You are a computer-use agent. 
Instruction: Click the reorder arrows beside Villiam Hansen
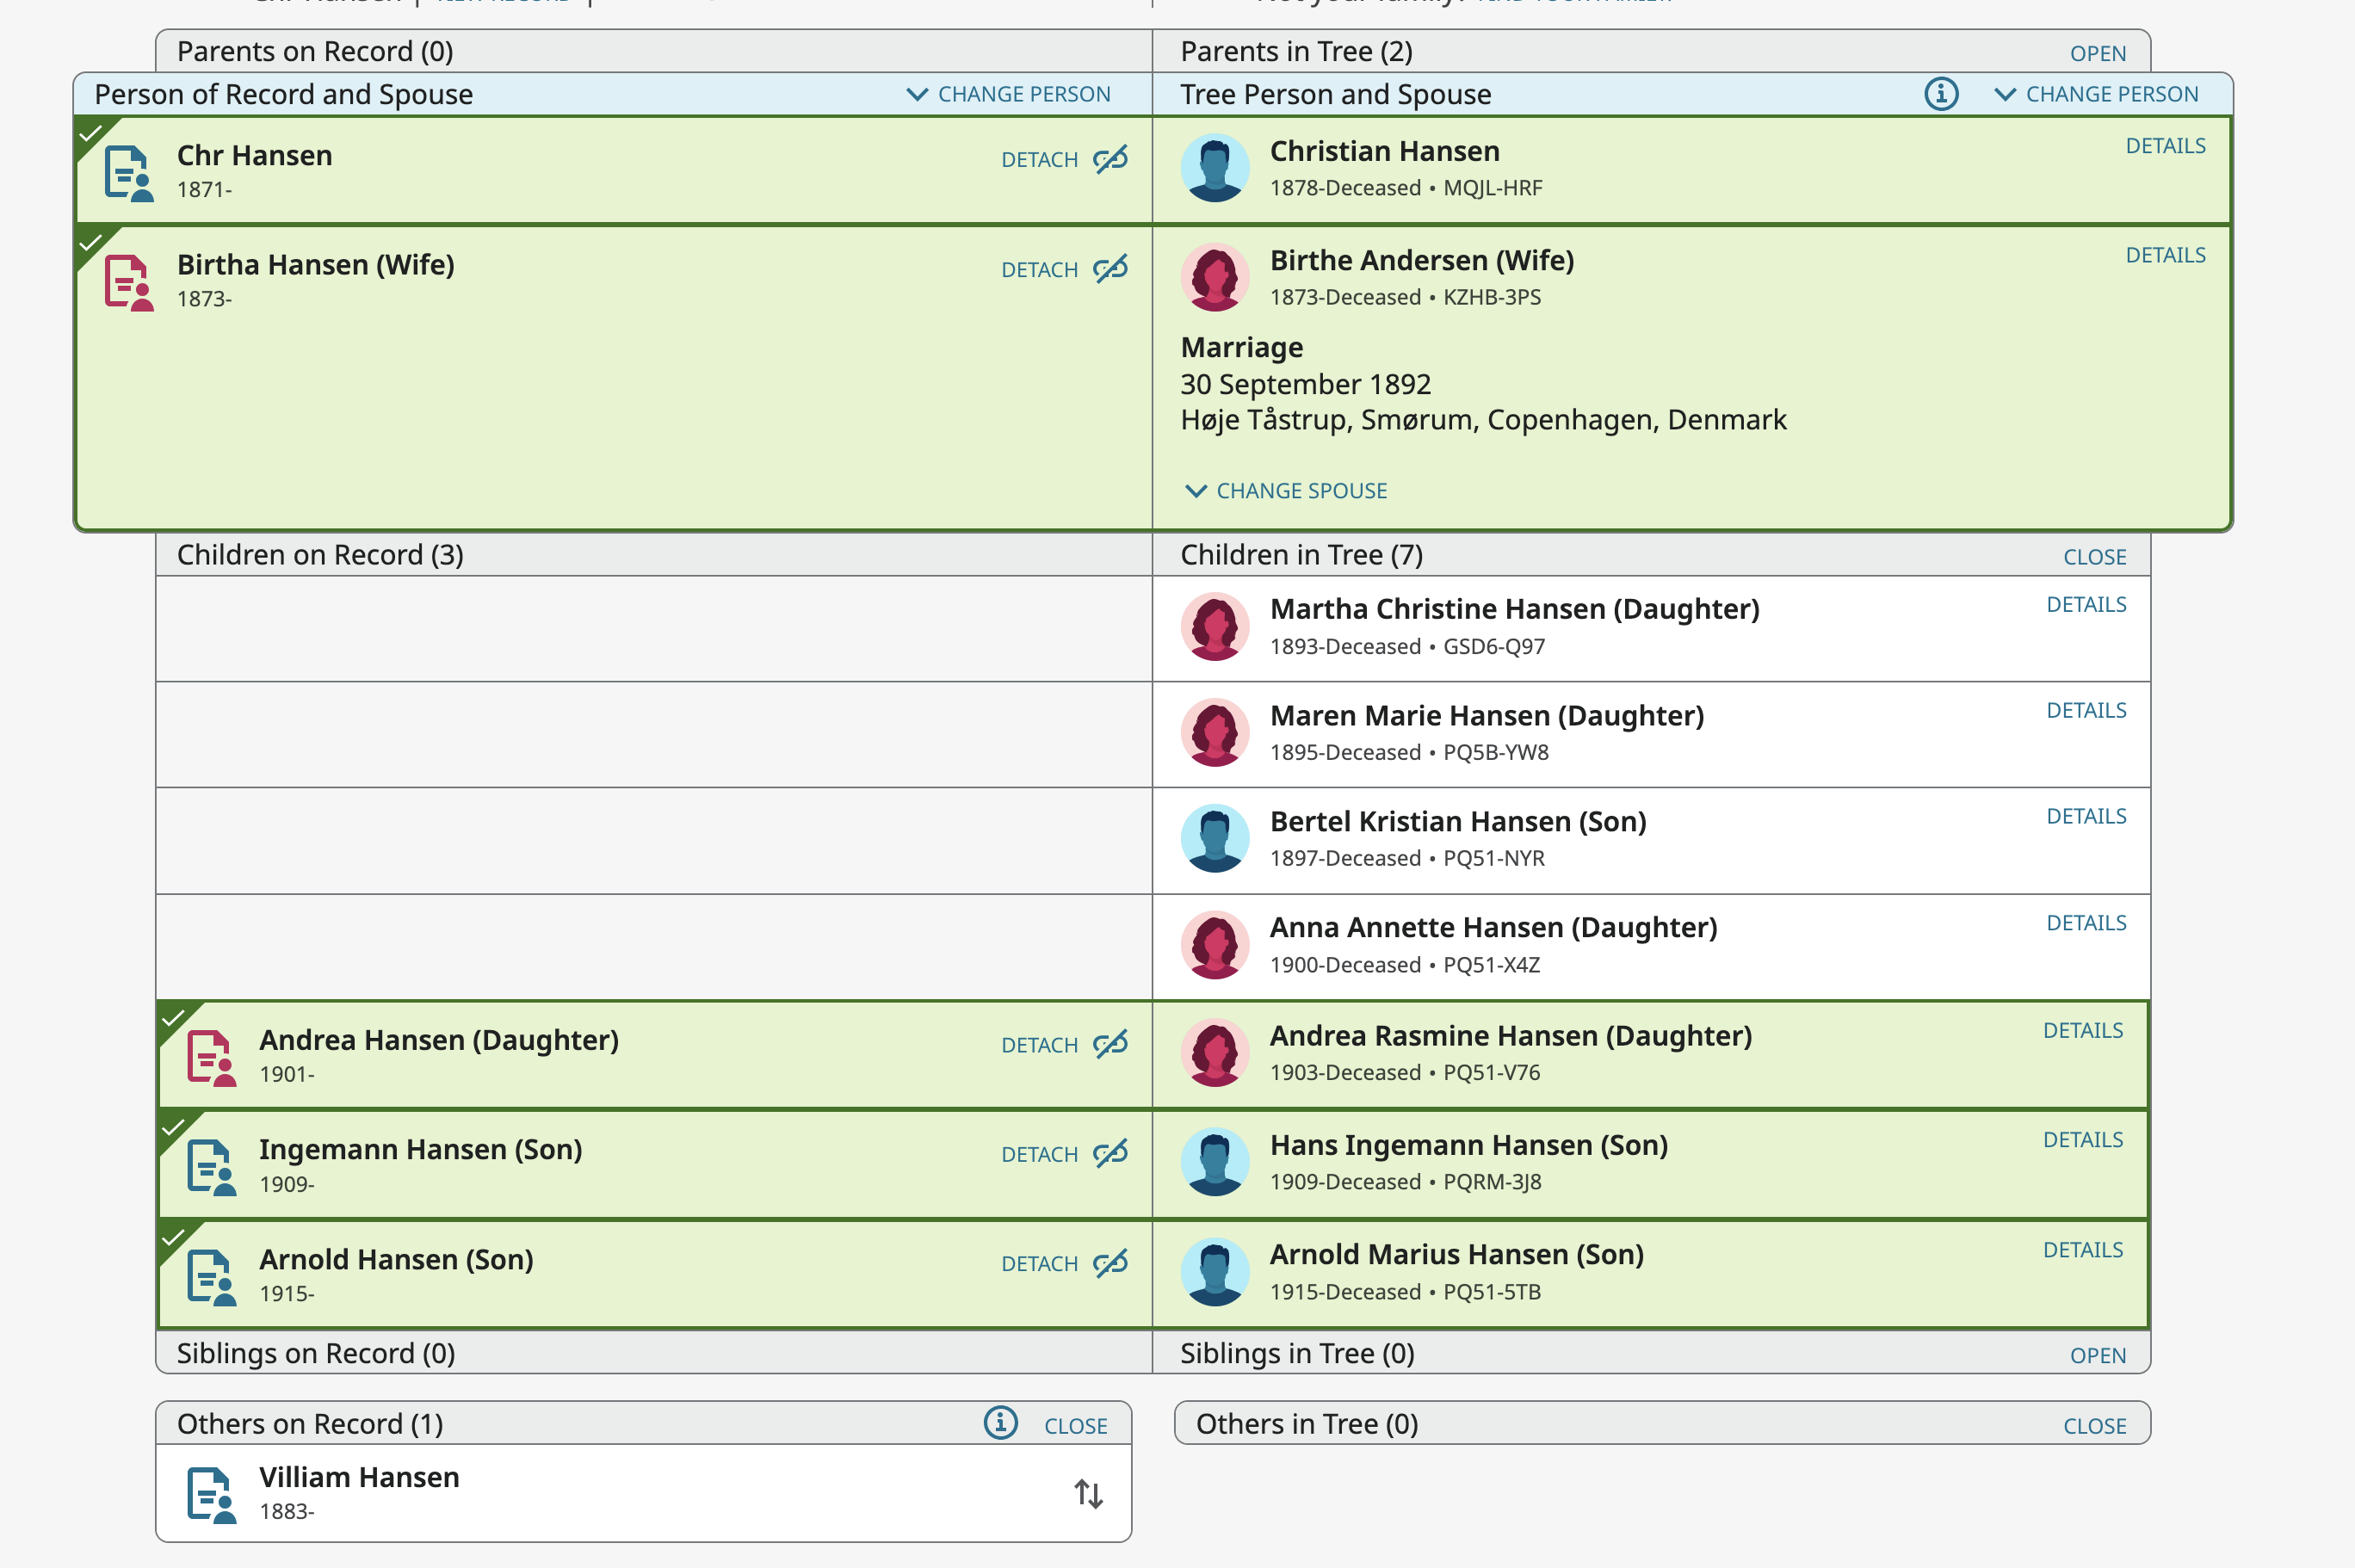(1089, 1493)
